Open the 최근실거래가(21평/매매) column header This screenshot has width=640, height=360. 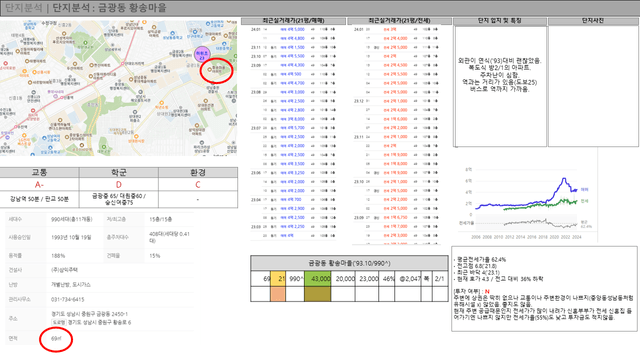pyautogui.click(x=293, y=21)
